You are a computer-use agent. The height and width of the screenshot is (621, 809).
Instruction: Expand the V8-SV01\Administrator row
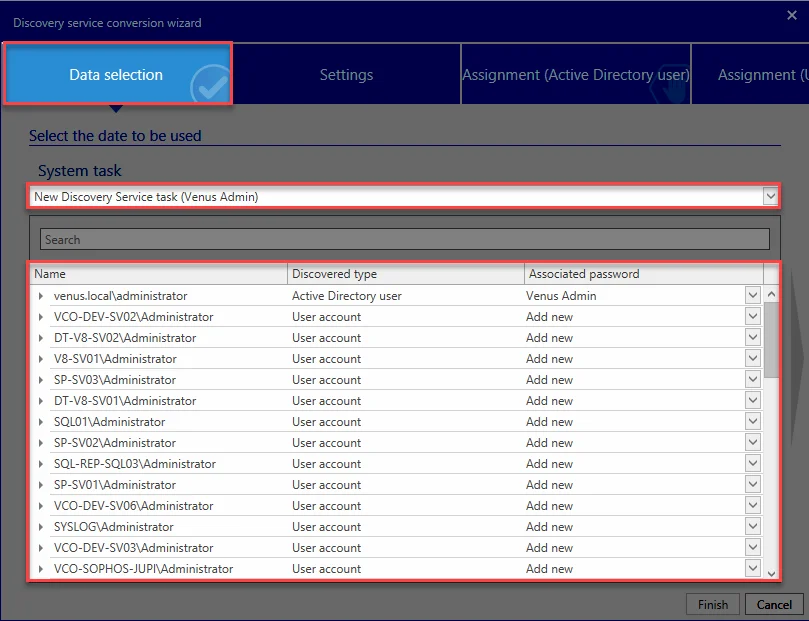point(40,358)
